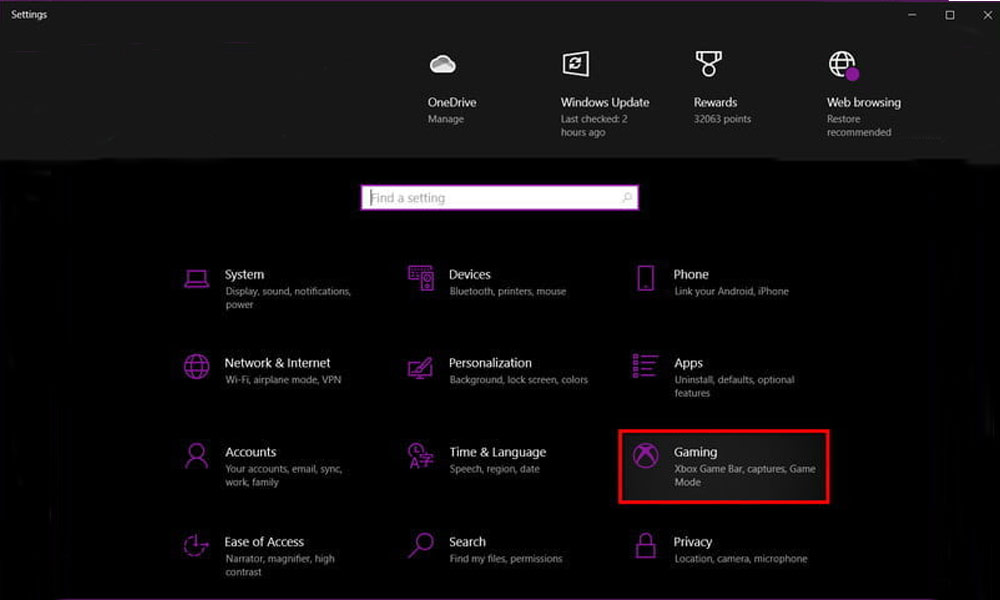The height and width of the screenshot is (600, 1000).
Task: Select the Gaming Xbox icon
Action: pyautogui.click(x=645, y=456)
